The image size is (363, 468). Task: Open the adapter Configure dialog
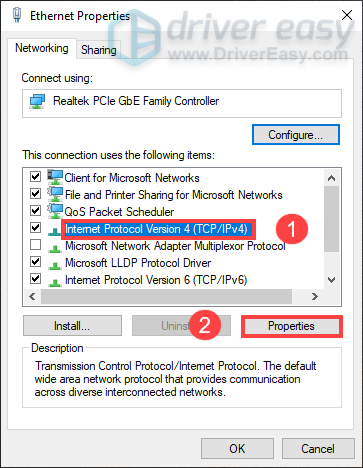[x=296, y=135]
